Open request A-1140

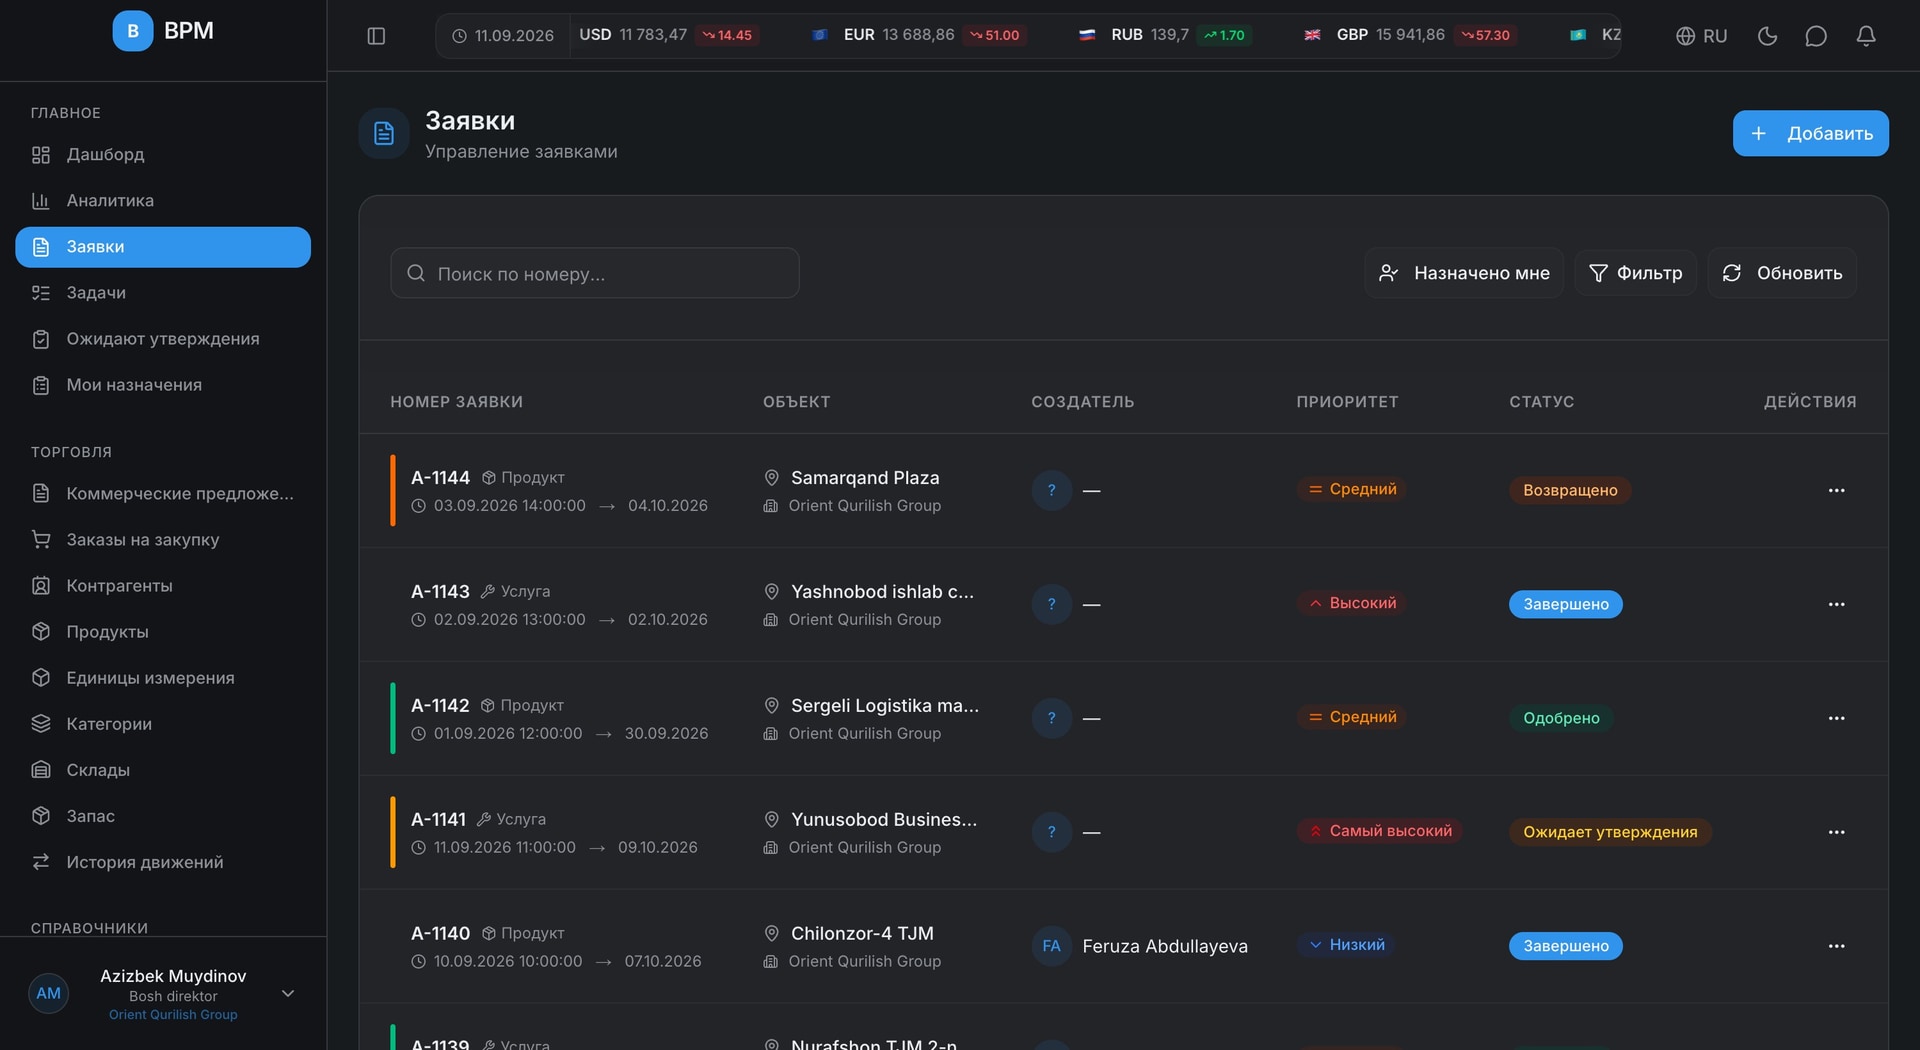pos(440,934)
